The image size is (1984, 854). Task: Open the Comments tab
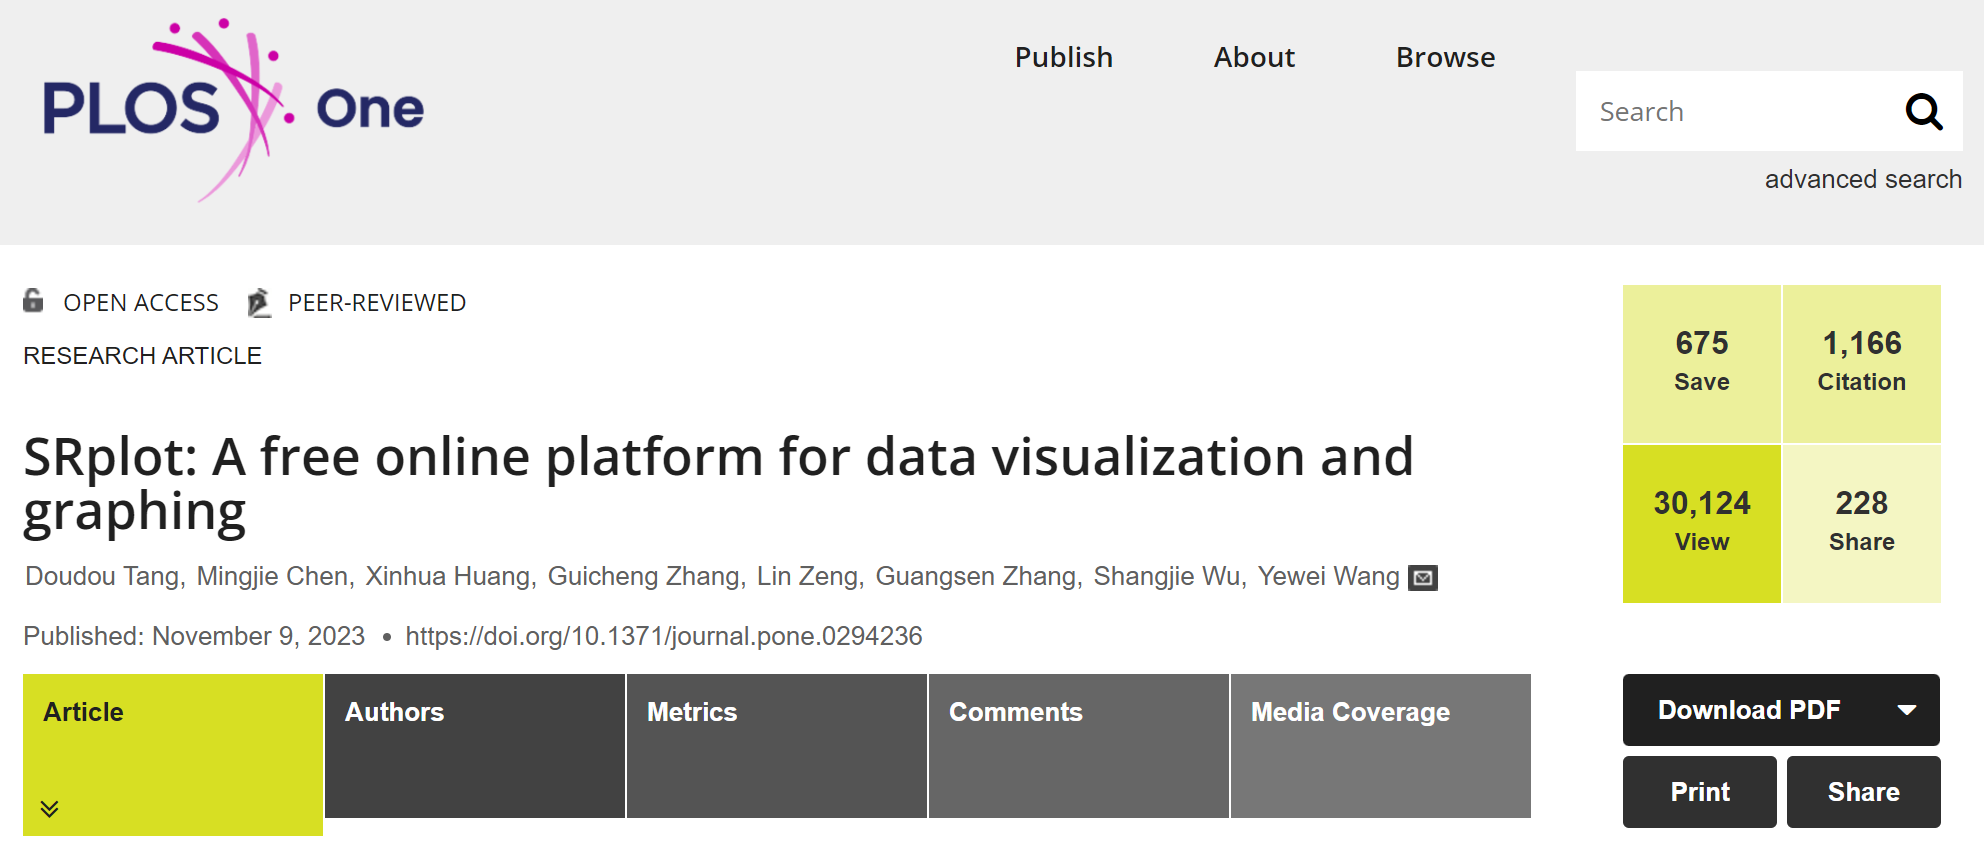pos(1079,746)
